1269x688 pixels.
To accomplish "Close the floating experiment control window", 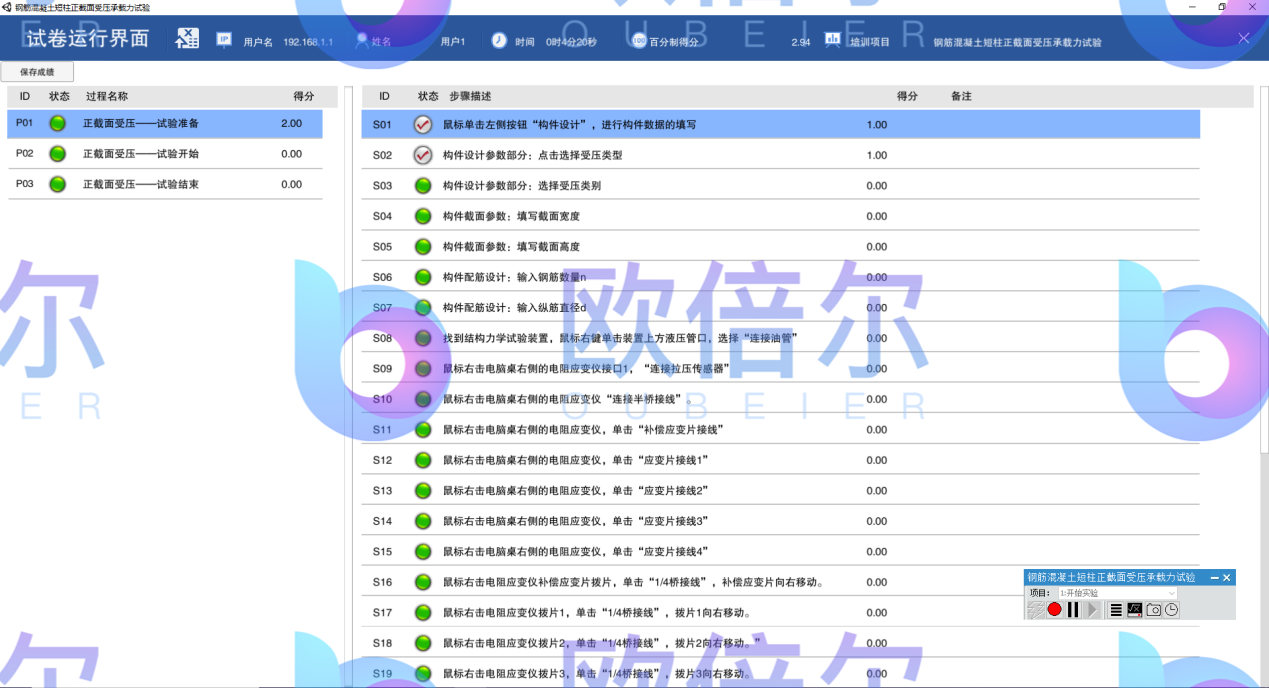I will click(x=1227, y=577).
